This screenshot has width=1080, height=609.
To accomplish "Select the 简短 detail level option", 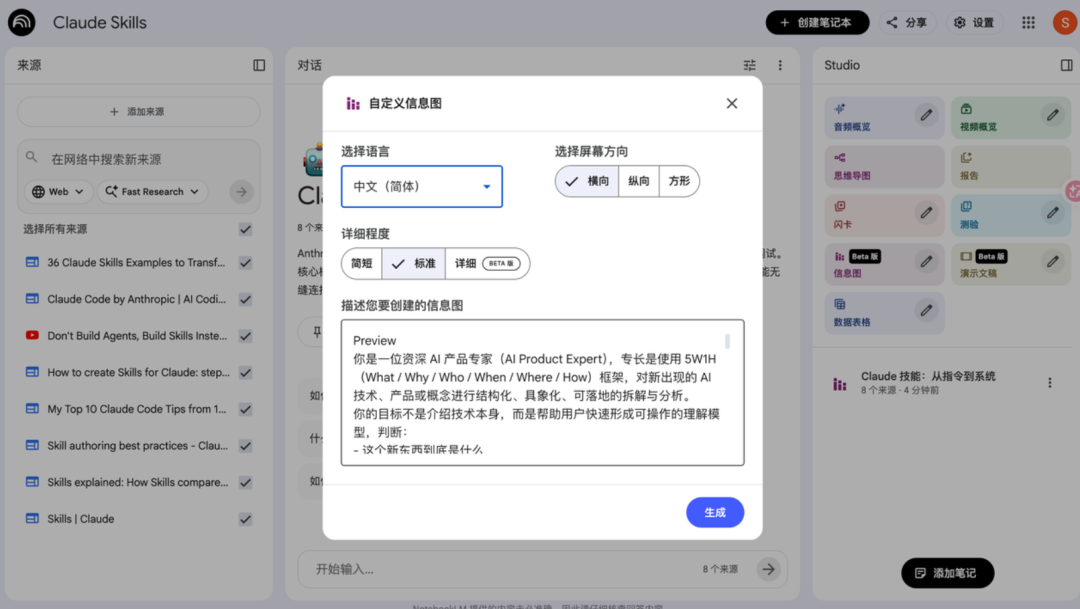I will tap(362, 263).
